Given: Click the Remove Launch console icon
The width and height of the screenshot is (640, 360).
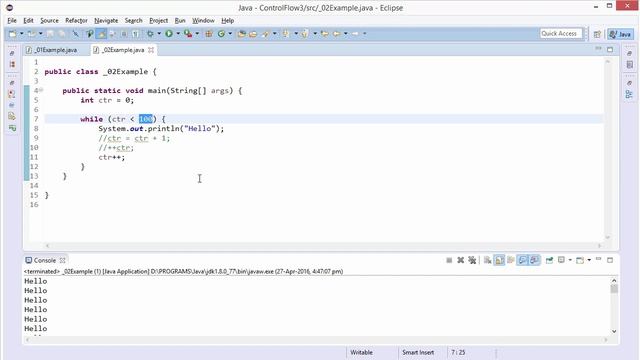Looking at the screenshot, I should point(460,260).
